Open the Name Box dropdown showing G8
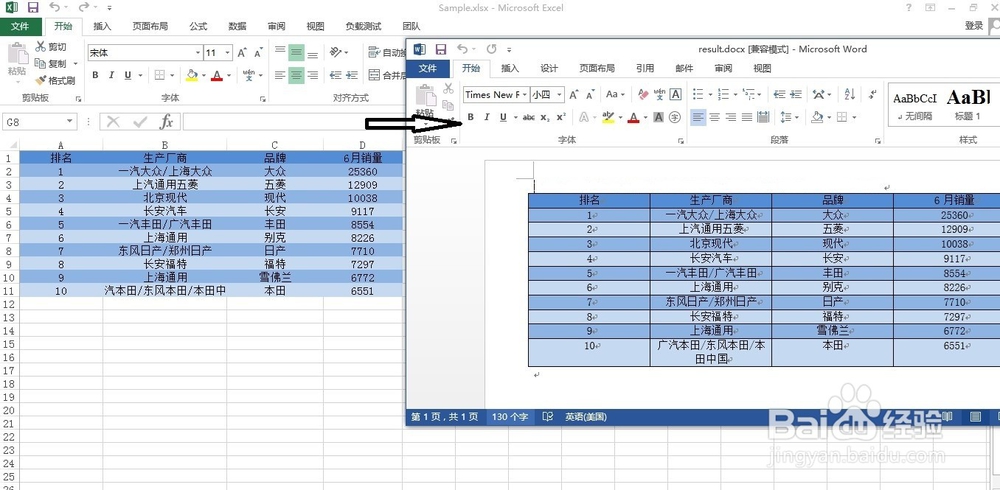 [x=71, y=121]
